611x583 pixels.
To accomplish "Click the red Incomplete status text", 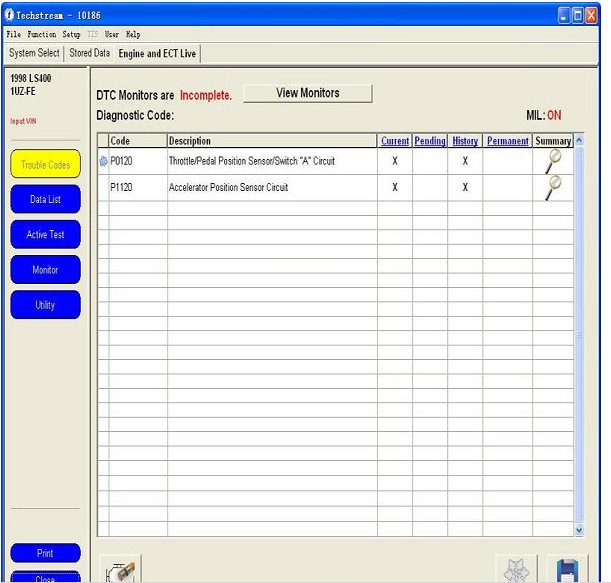I will click(x=206, y=95).
